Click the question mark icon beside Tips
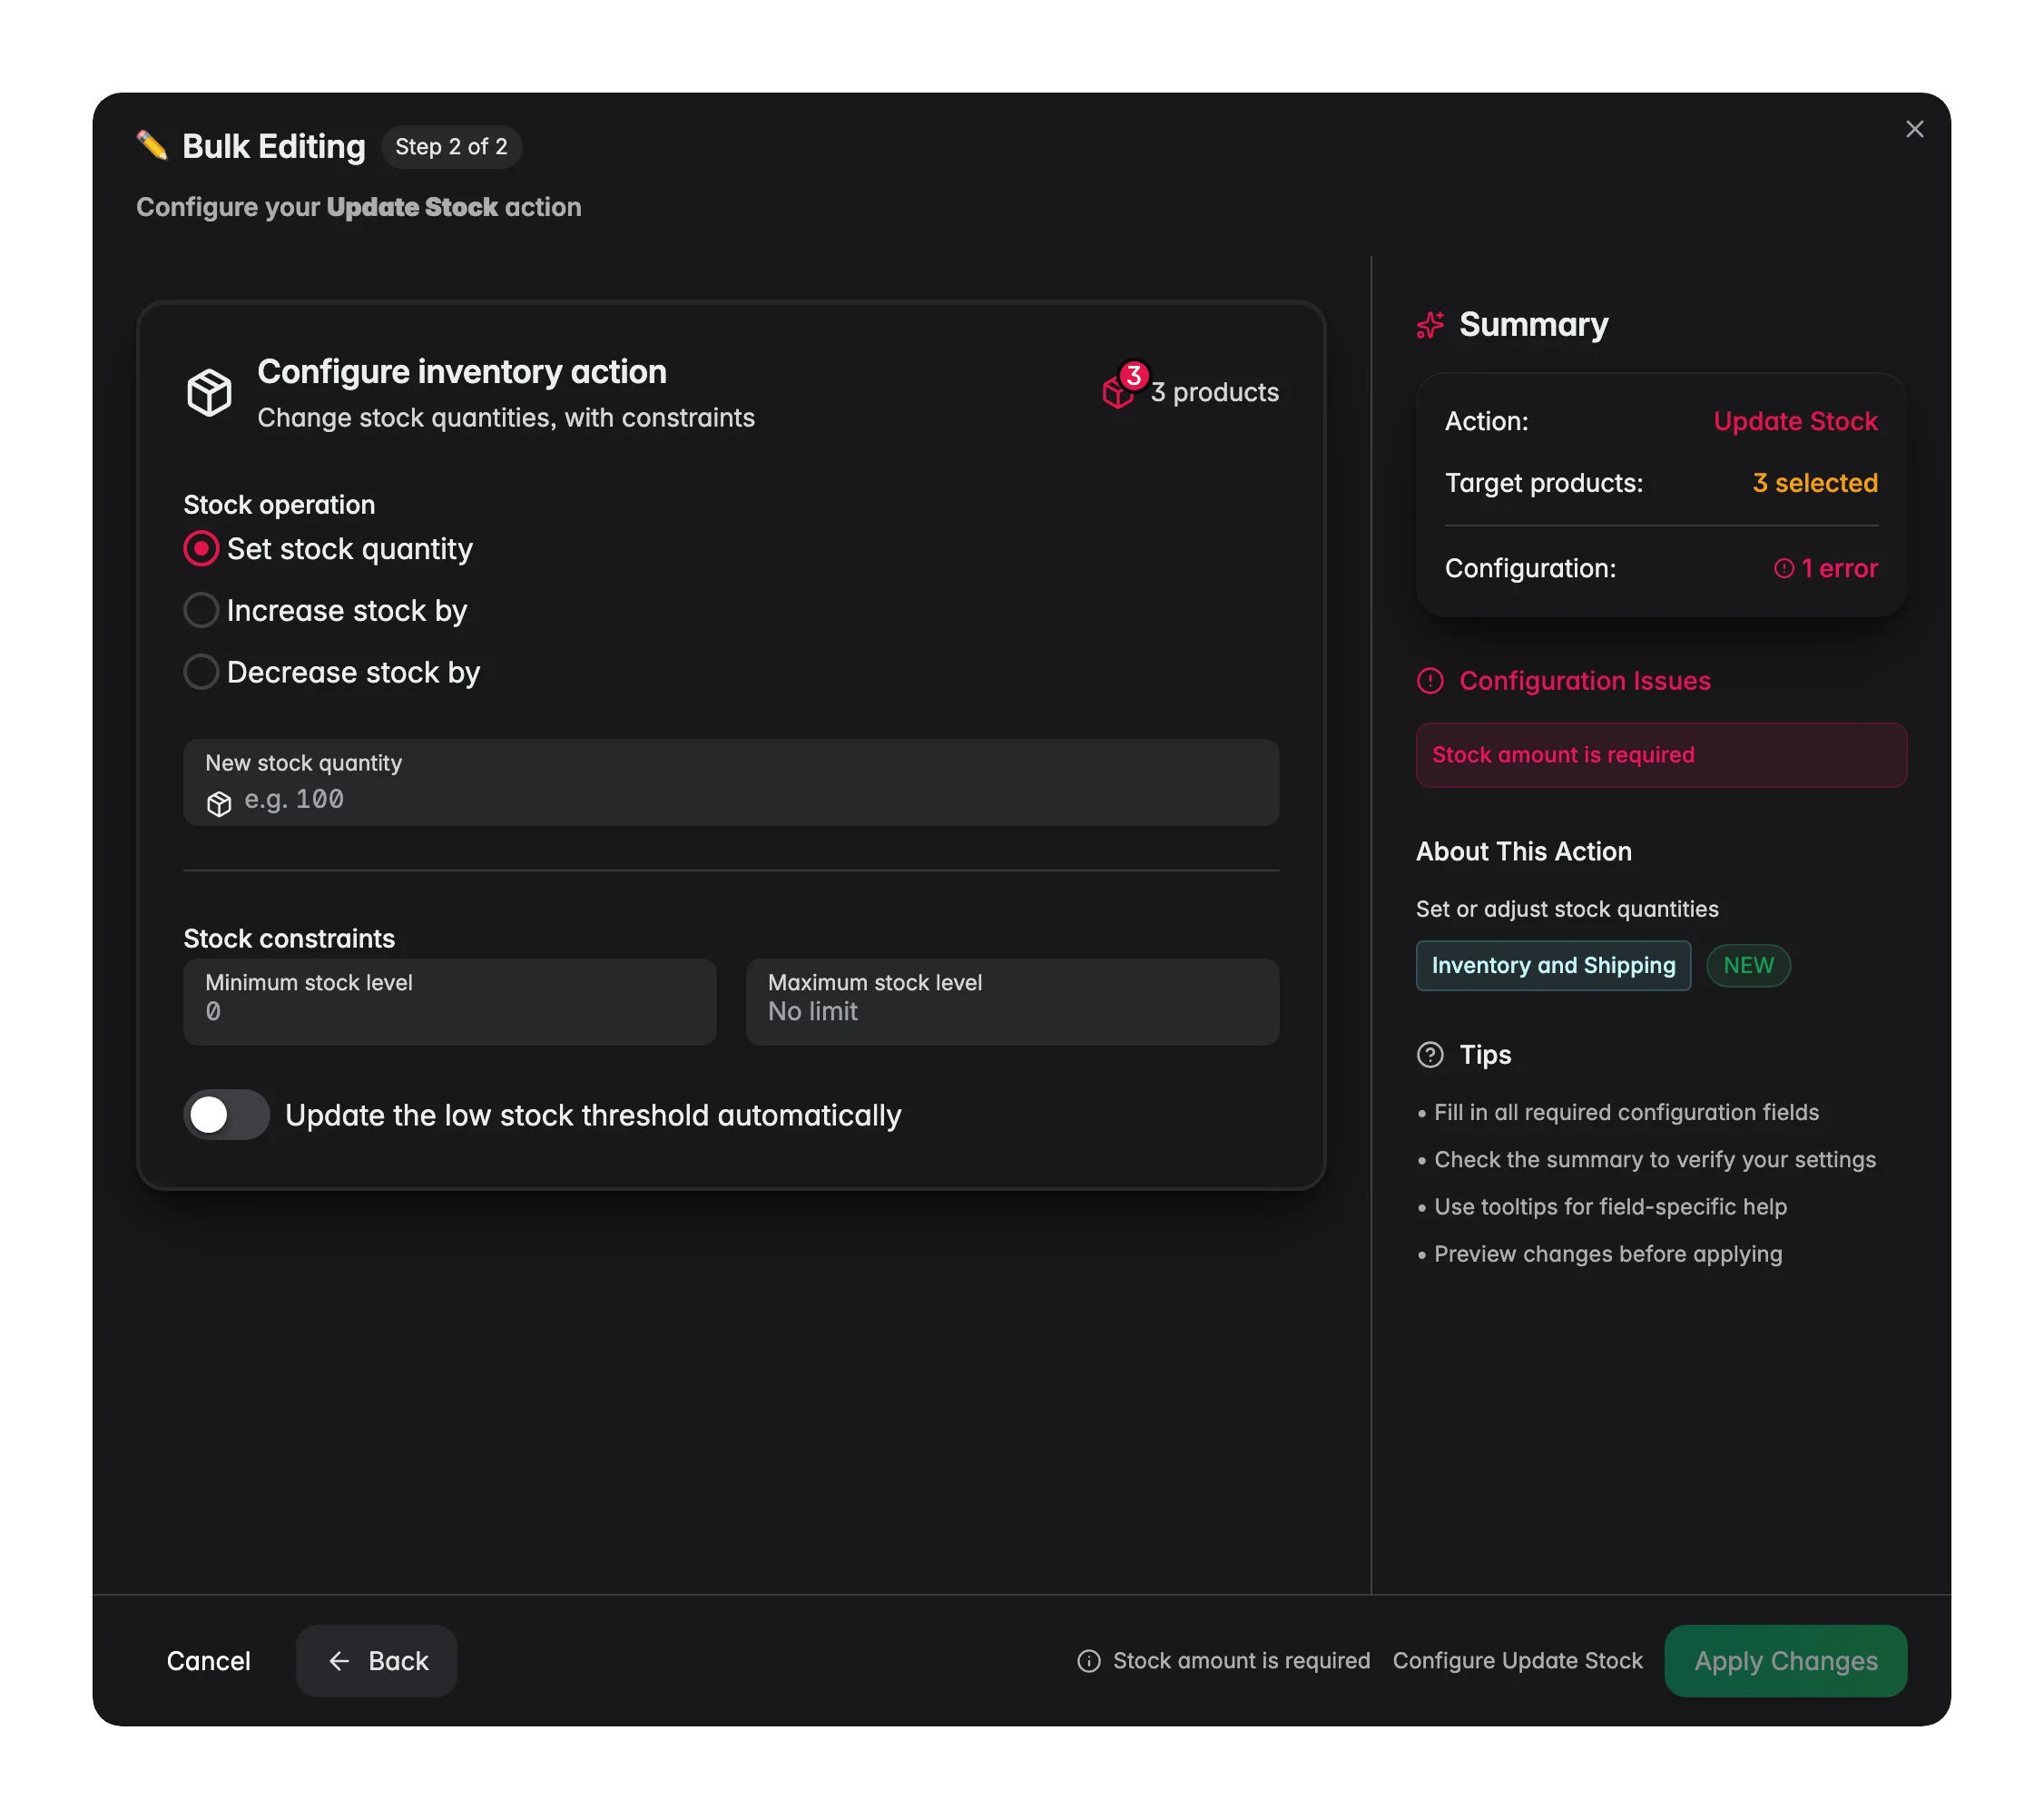Viewport: 2044px width, 1819px height. (x=1430, y=1055)
